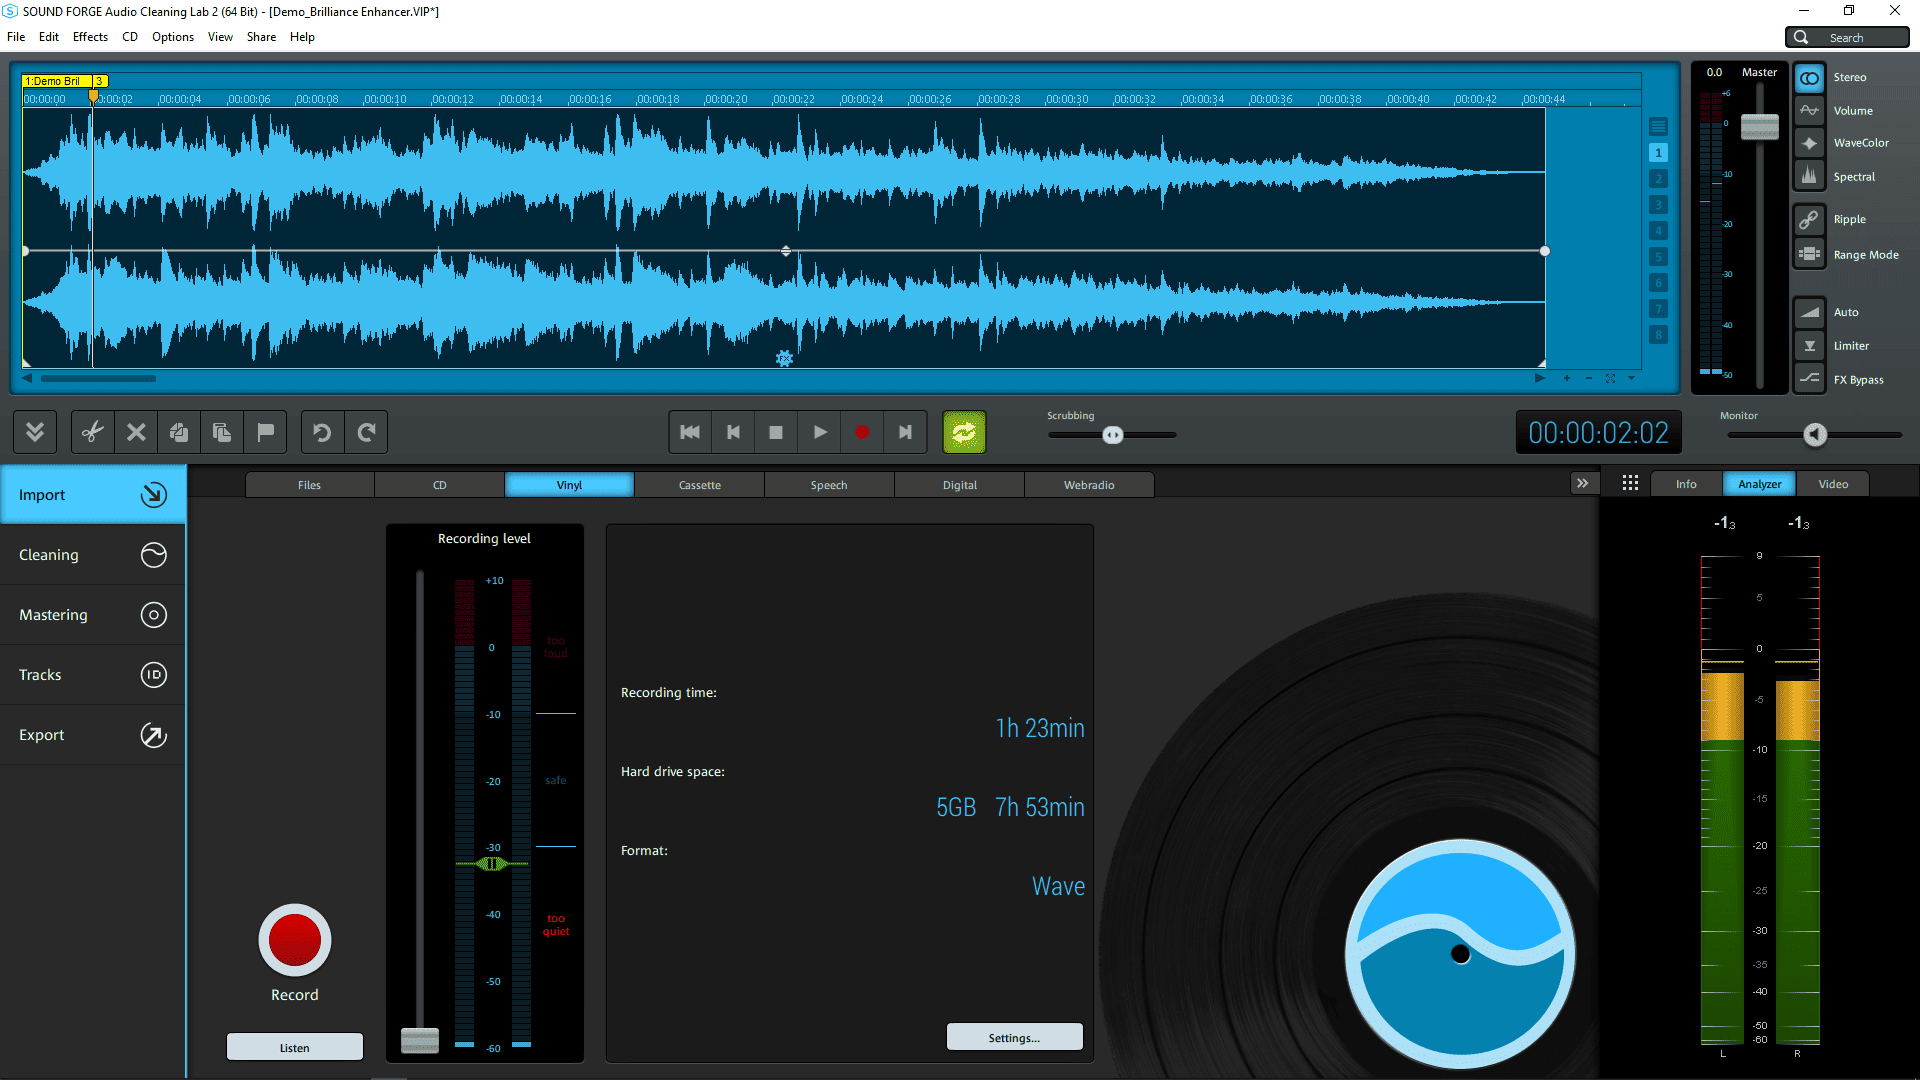Click the Scrubbing slider knob
Image resolution: width=1920 pixels, height=1080 pixels.
[x=1113, y=435]
